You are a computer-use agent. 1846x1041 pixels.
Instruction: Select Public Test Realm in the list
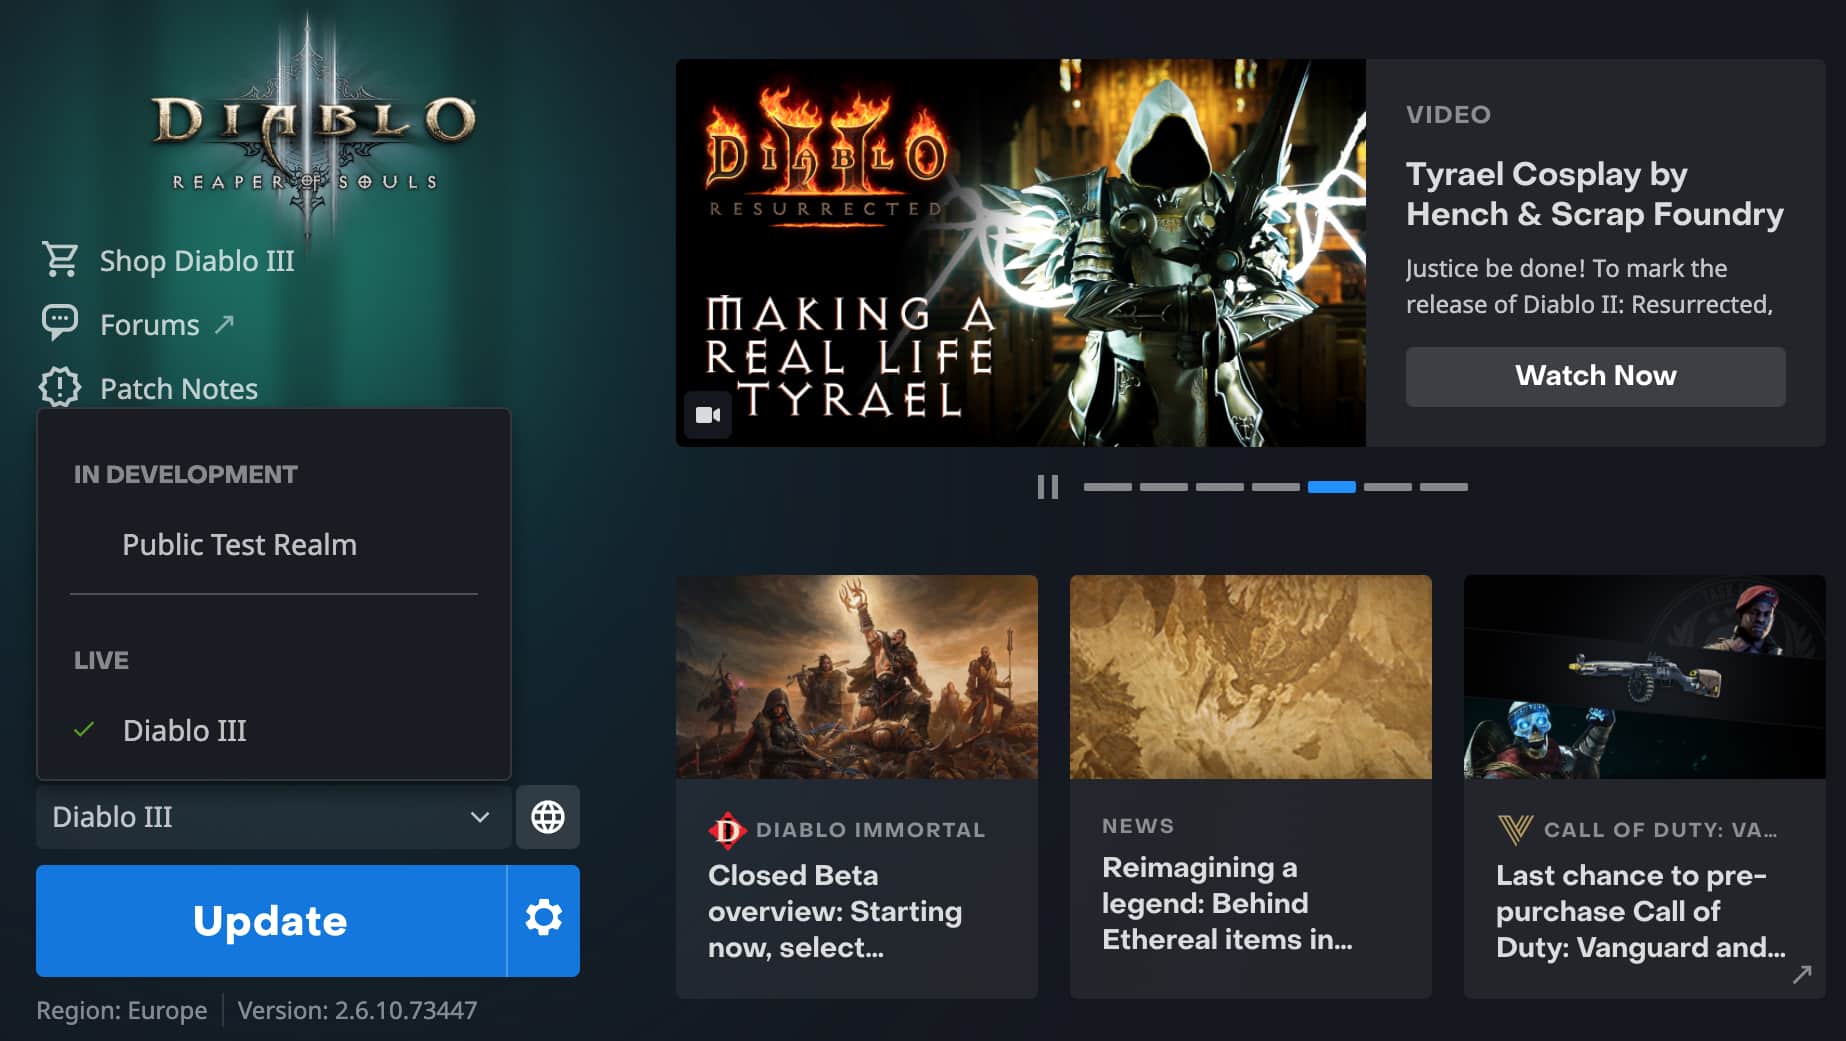239,544
